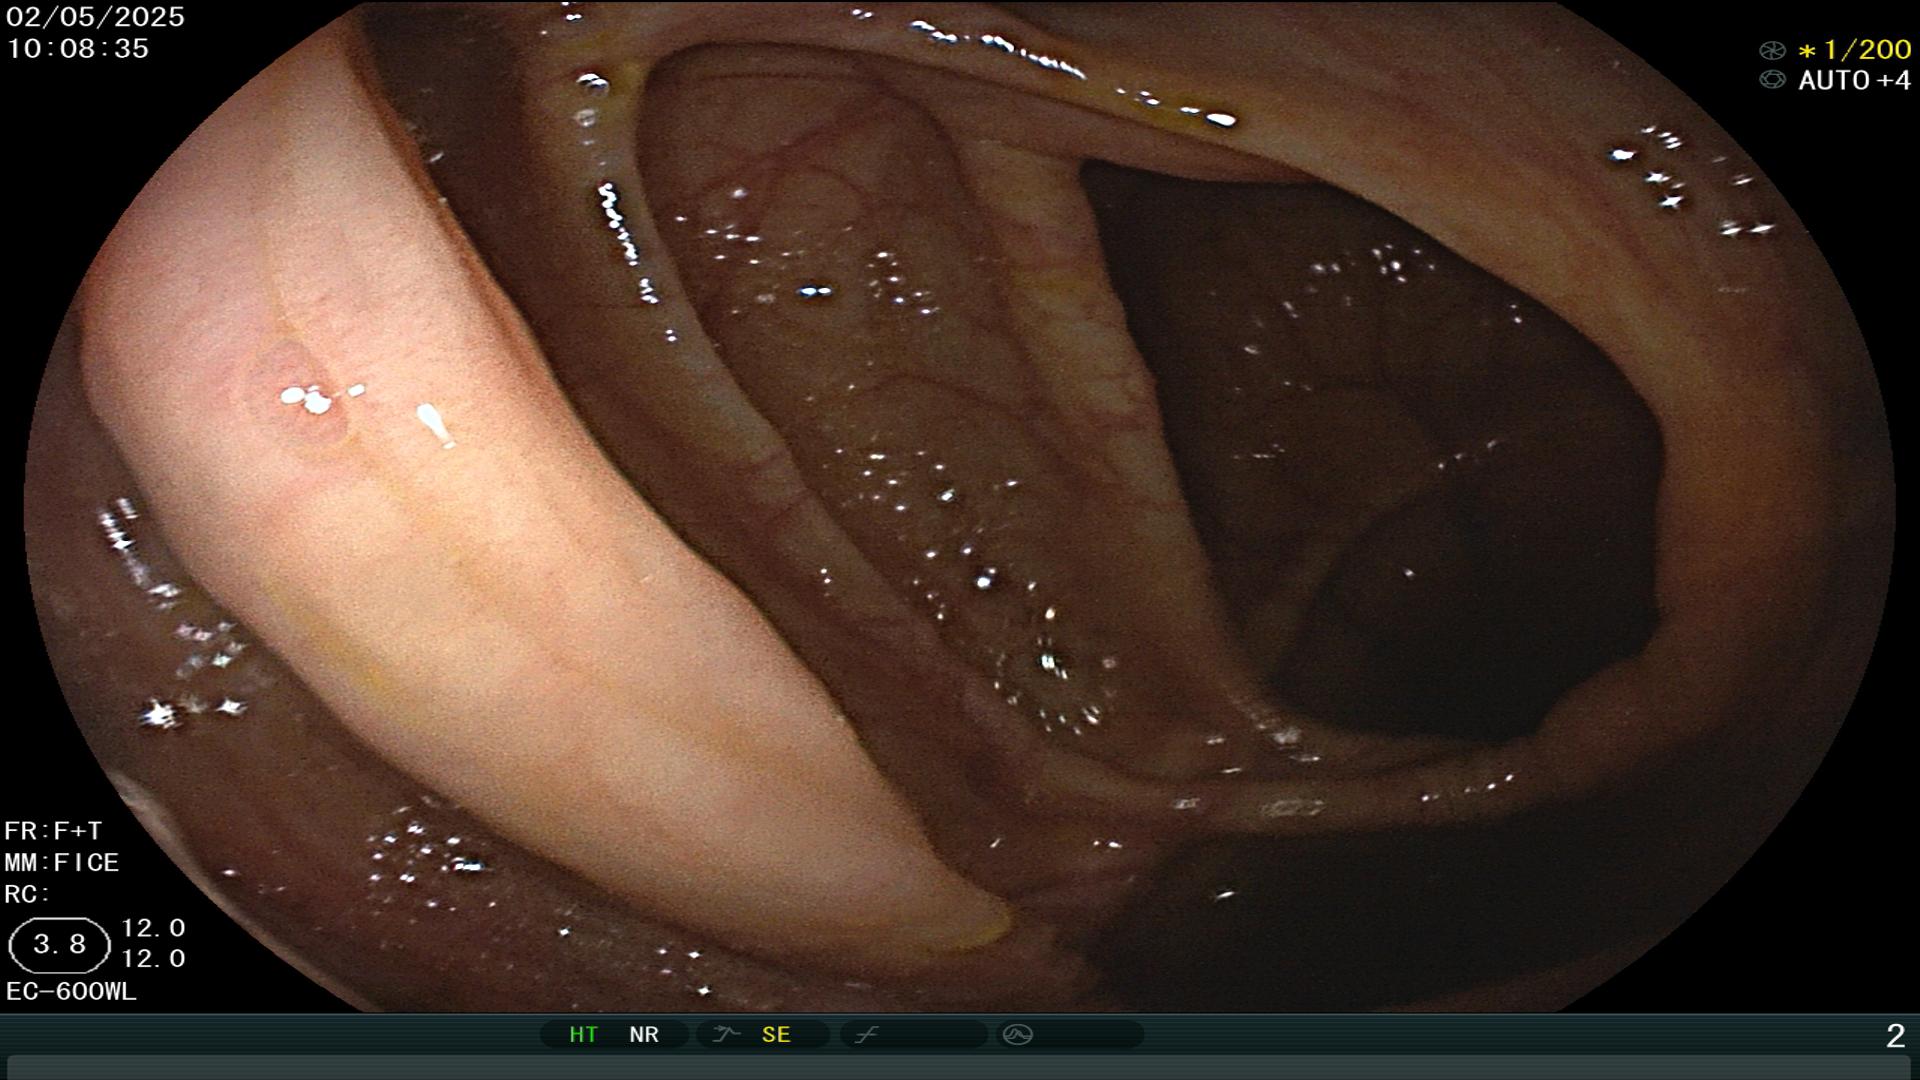Select the AUTO +4 brightness value

tap(1854, 81)
